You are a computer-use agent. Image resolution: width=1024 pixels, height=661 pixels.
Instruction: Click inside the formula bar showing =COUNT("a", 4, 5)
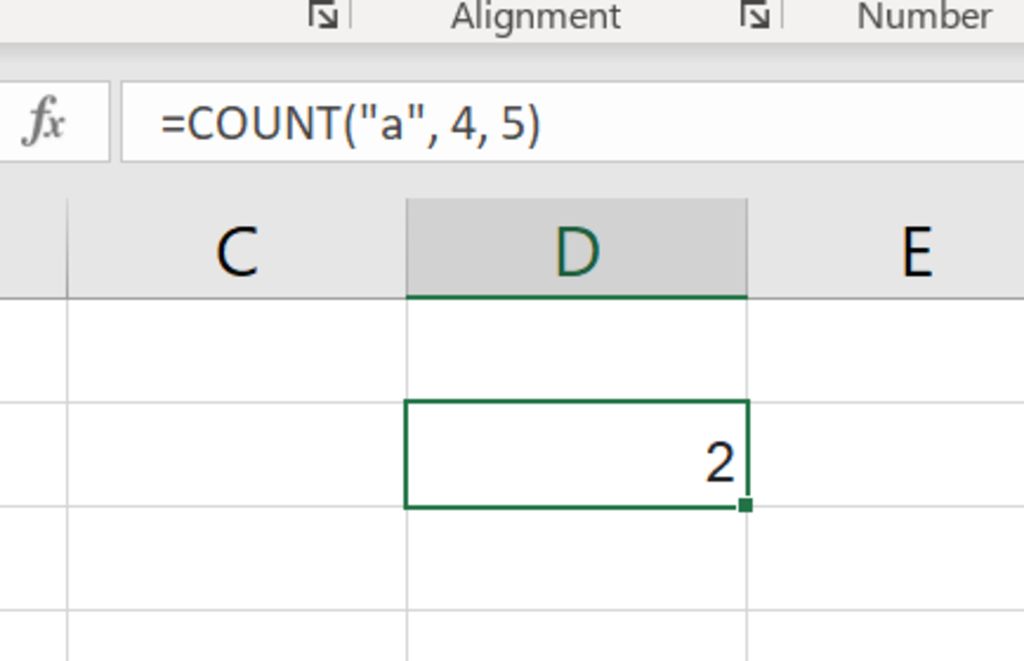[x=572, y=122]
